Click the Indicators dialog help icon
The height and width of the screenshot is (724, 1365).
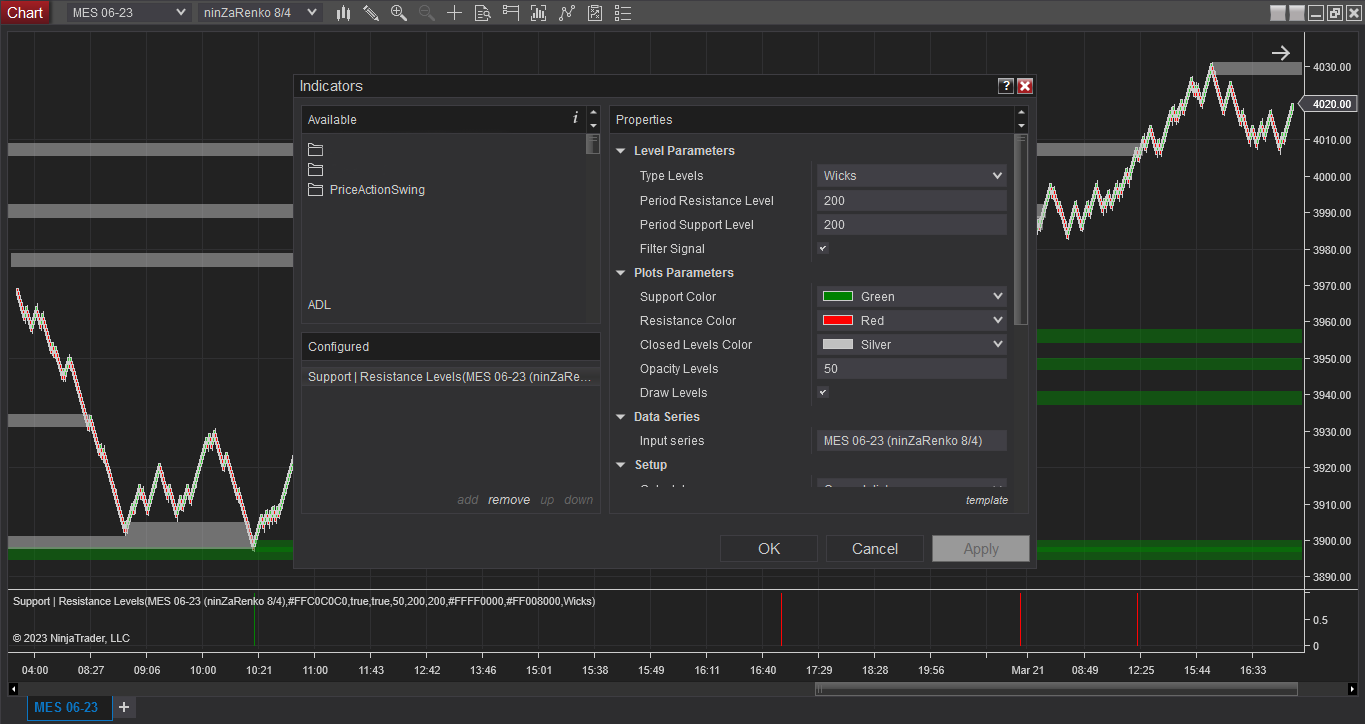(x=1006, y=86)
